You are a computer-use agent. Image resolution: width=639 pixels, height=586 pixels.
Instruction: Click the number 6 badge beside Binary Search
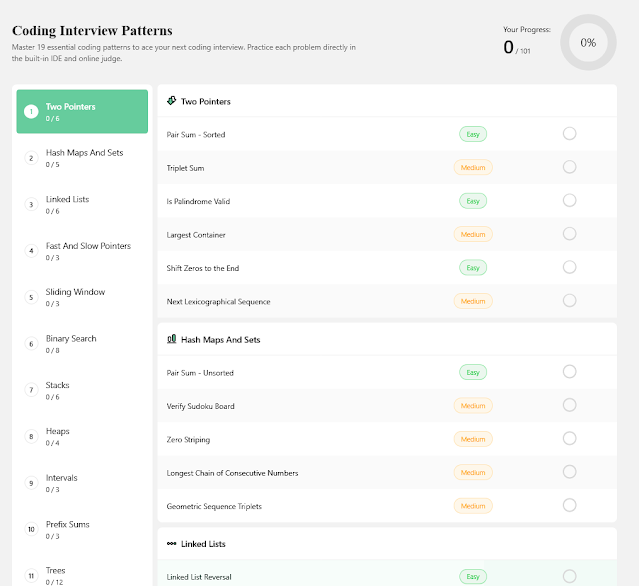point(31,343)
